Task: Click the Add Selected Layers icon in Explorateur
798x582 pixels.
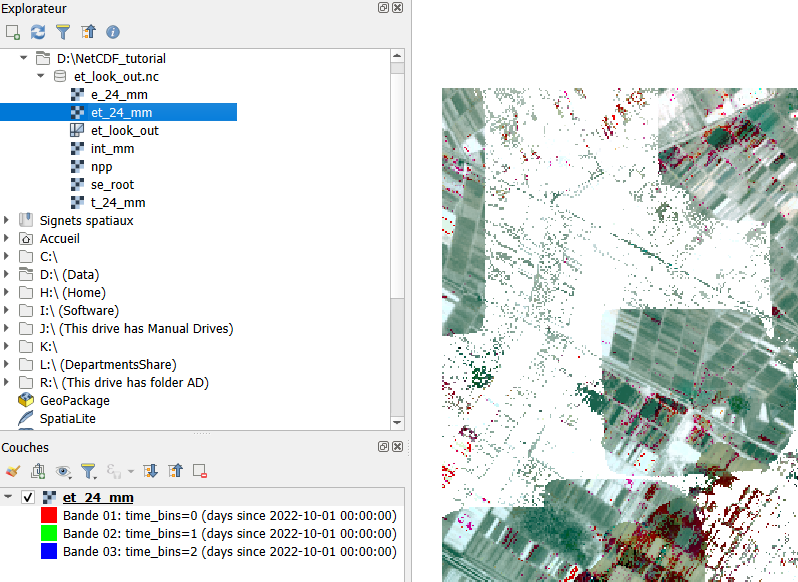Action: [x=13, y=32]
